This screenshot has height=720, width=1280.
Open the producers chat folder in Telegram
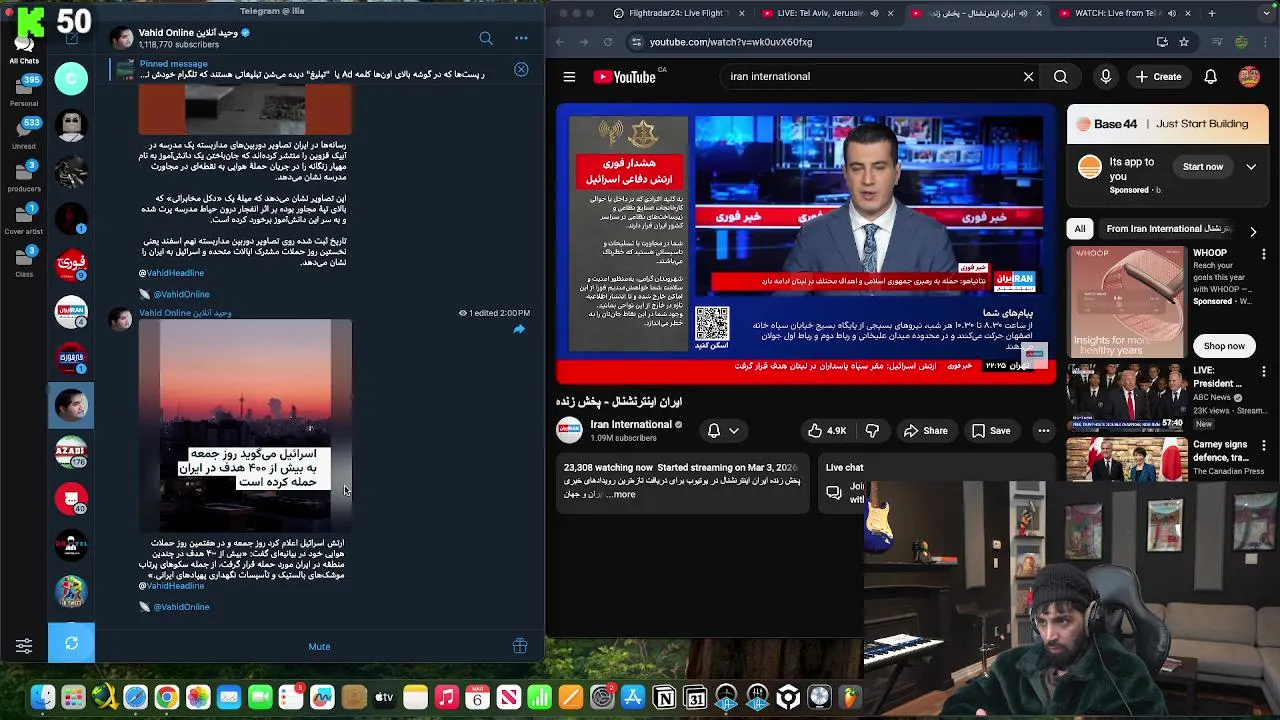24,175
